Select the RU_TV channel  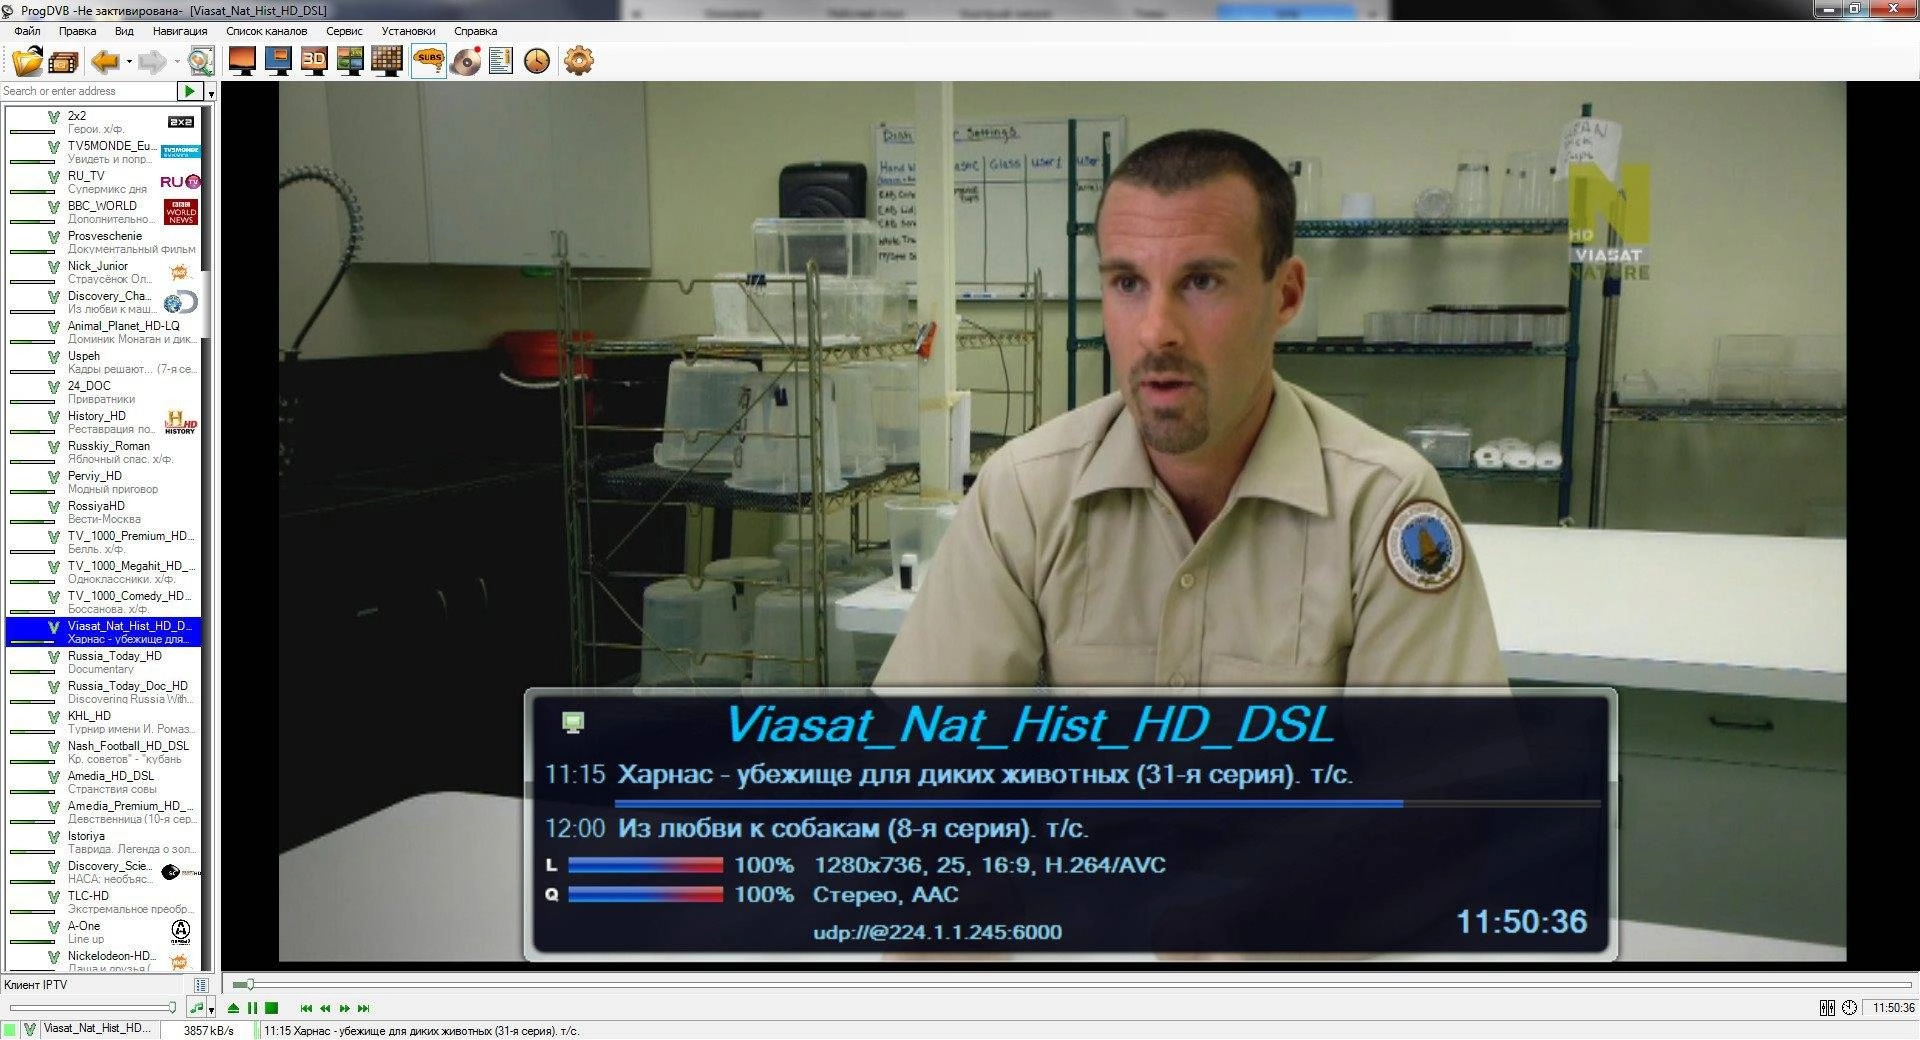tap(104, 182)
